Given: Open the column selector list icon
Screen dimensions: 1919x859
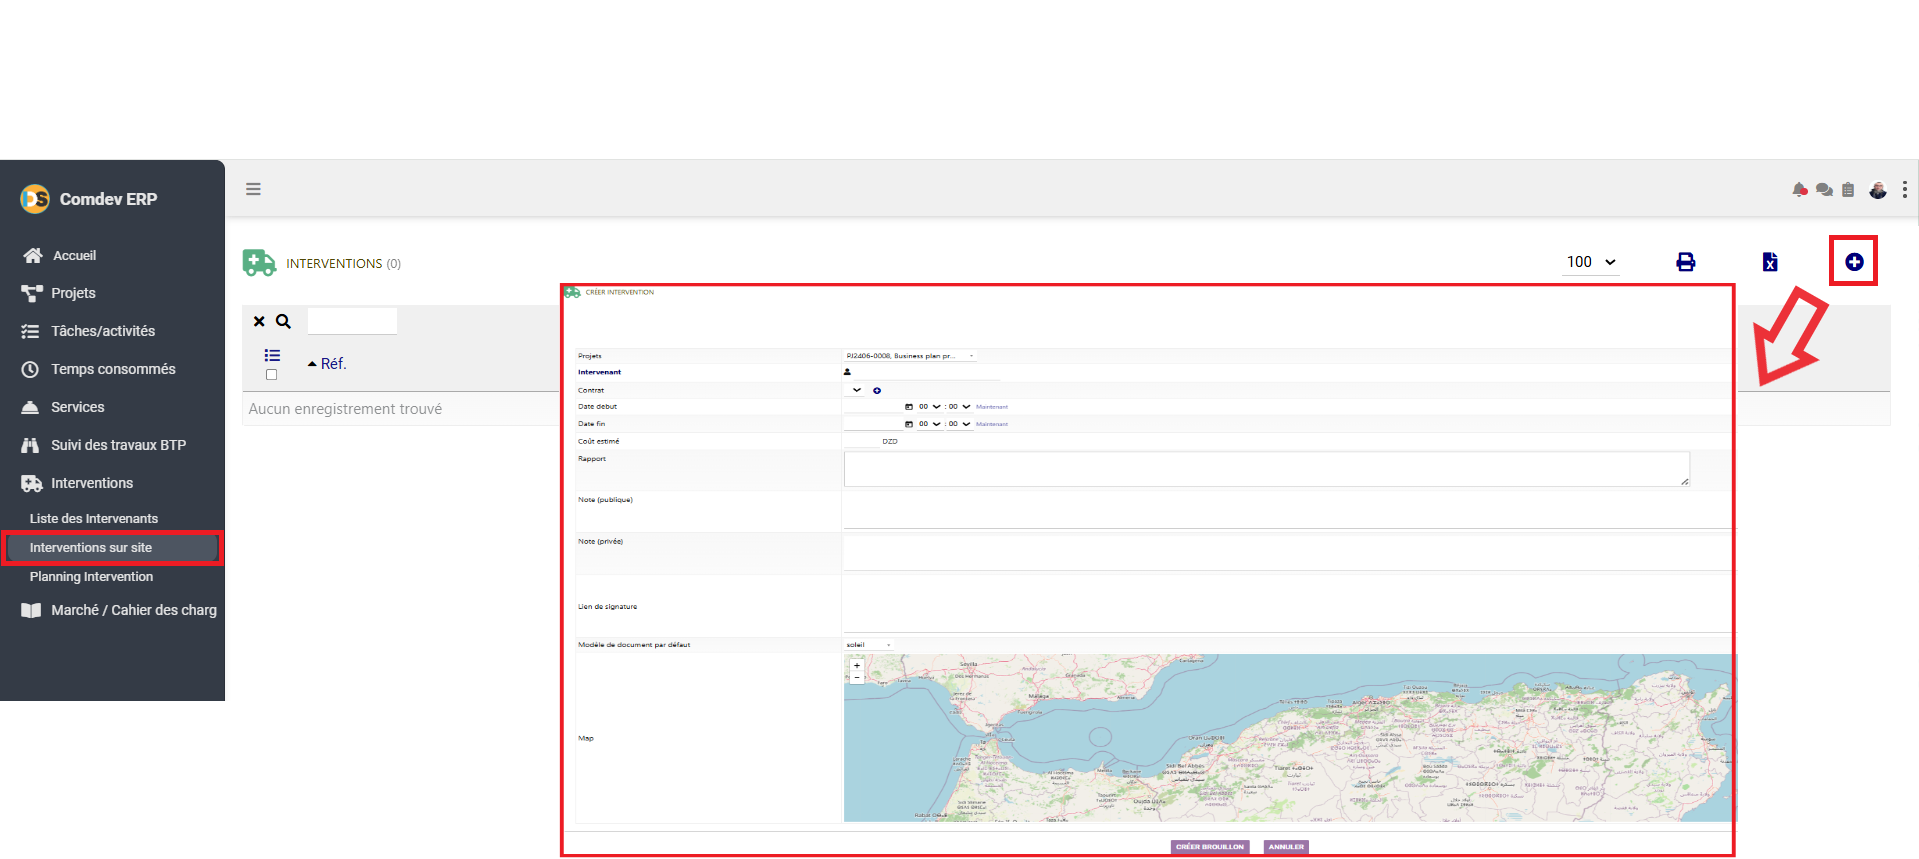Looking at the screenshot, I should click(272, 355).
